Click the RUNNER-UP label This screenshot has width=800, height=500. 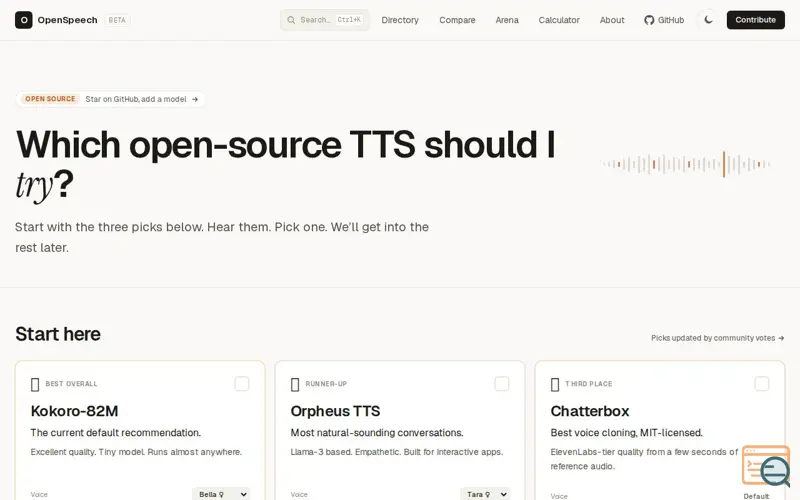[326, 384]
